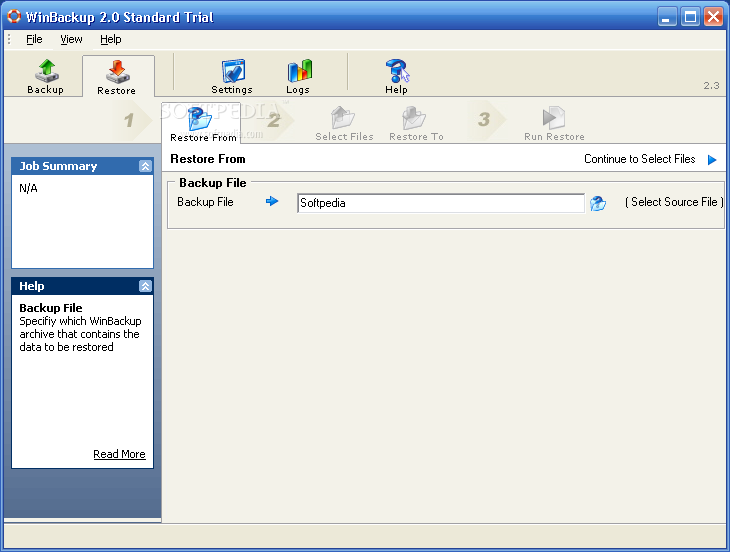Screen dimensions: 730x552
Task: Go to the Run Restore step
Action: point(554,124)
